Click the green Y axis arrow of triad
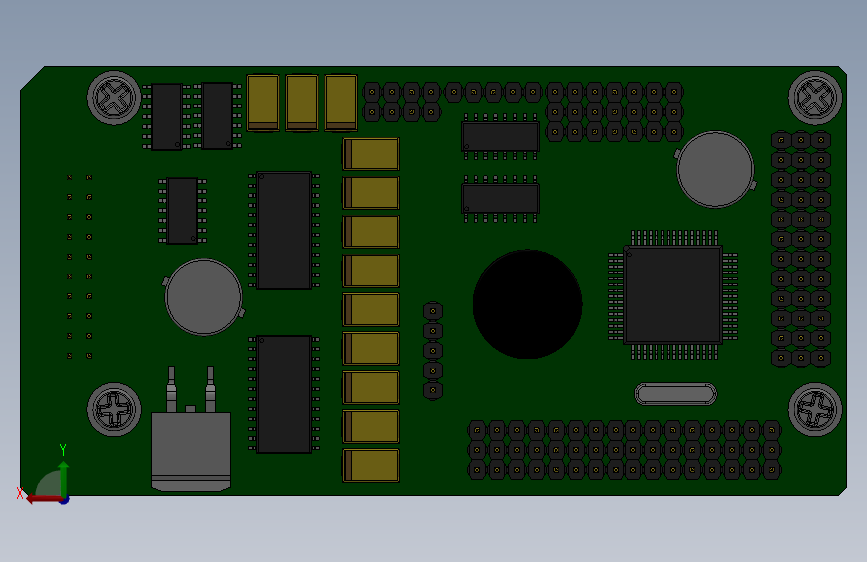Image resolution: width=867 pixels, height=562 pixels. pos(64,478)
